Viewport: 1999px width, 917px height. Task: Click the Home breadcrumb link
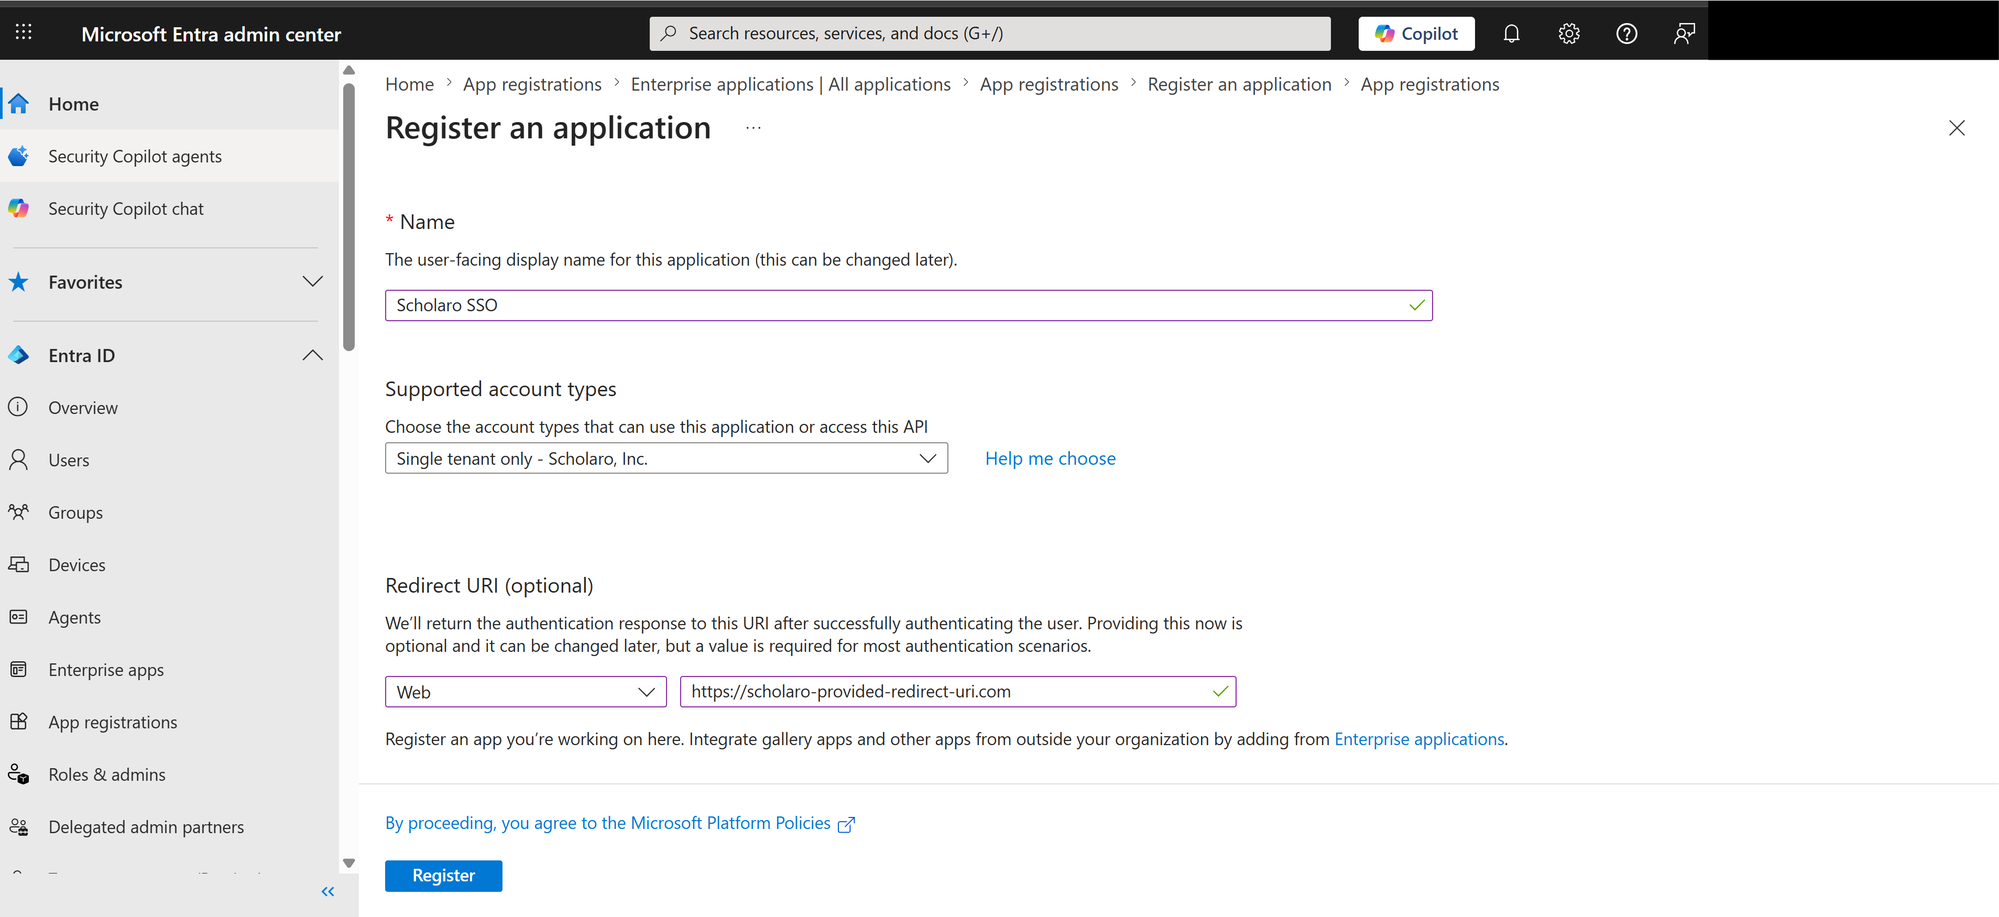(x=410, y=84)
